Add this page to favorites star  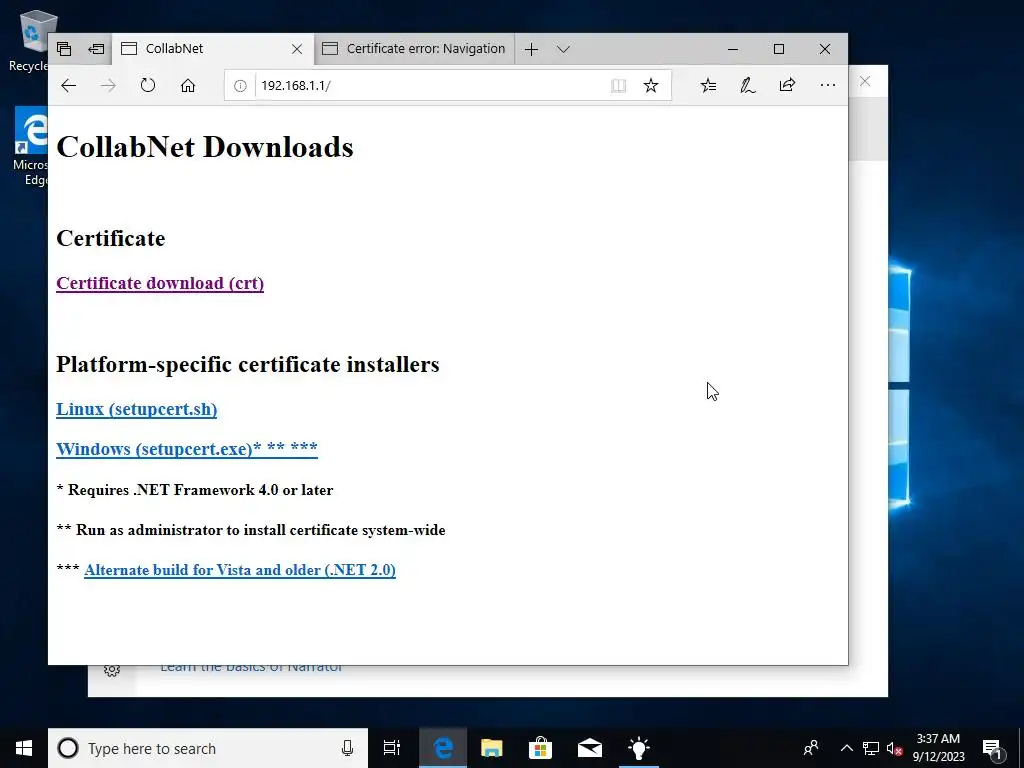[x=651, y=86]
